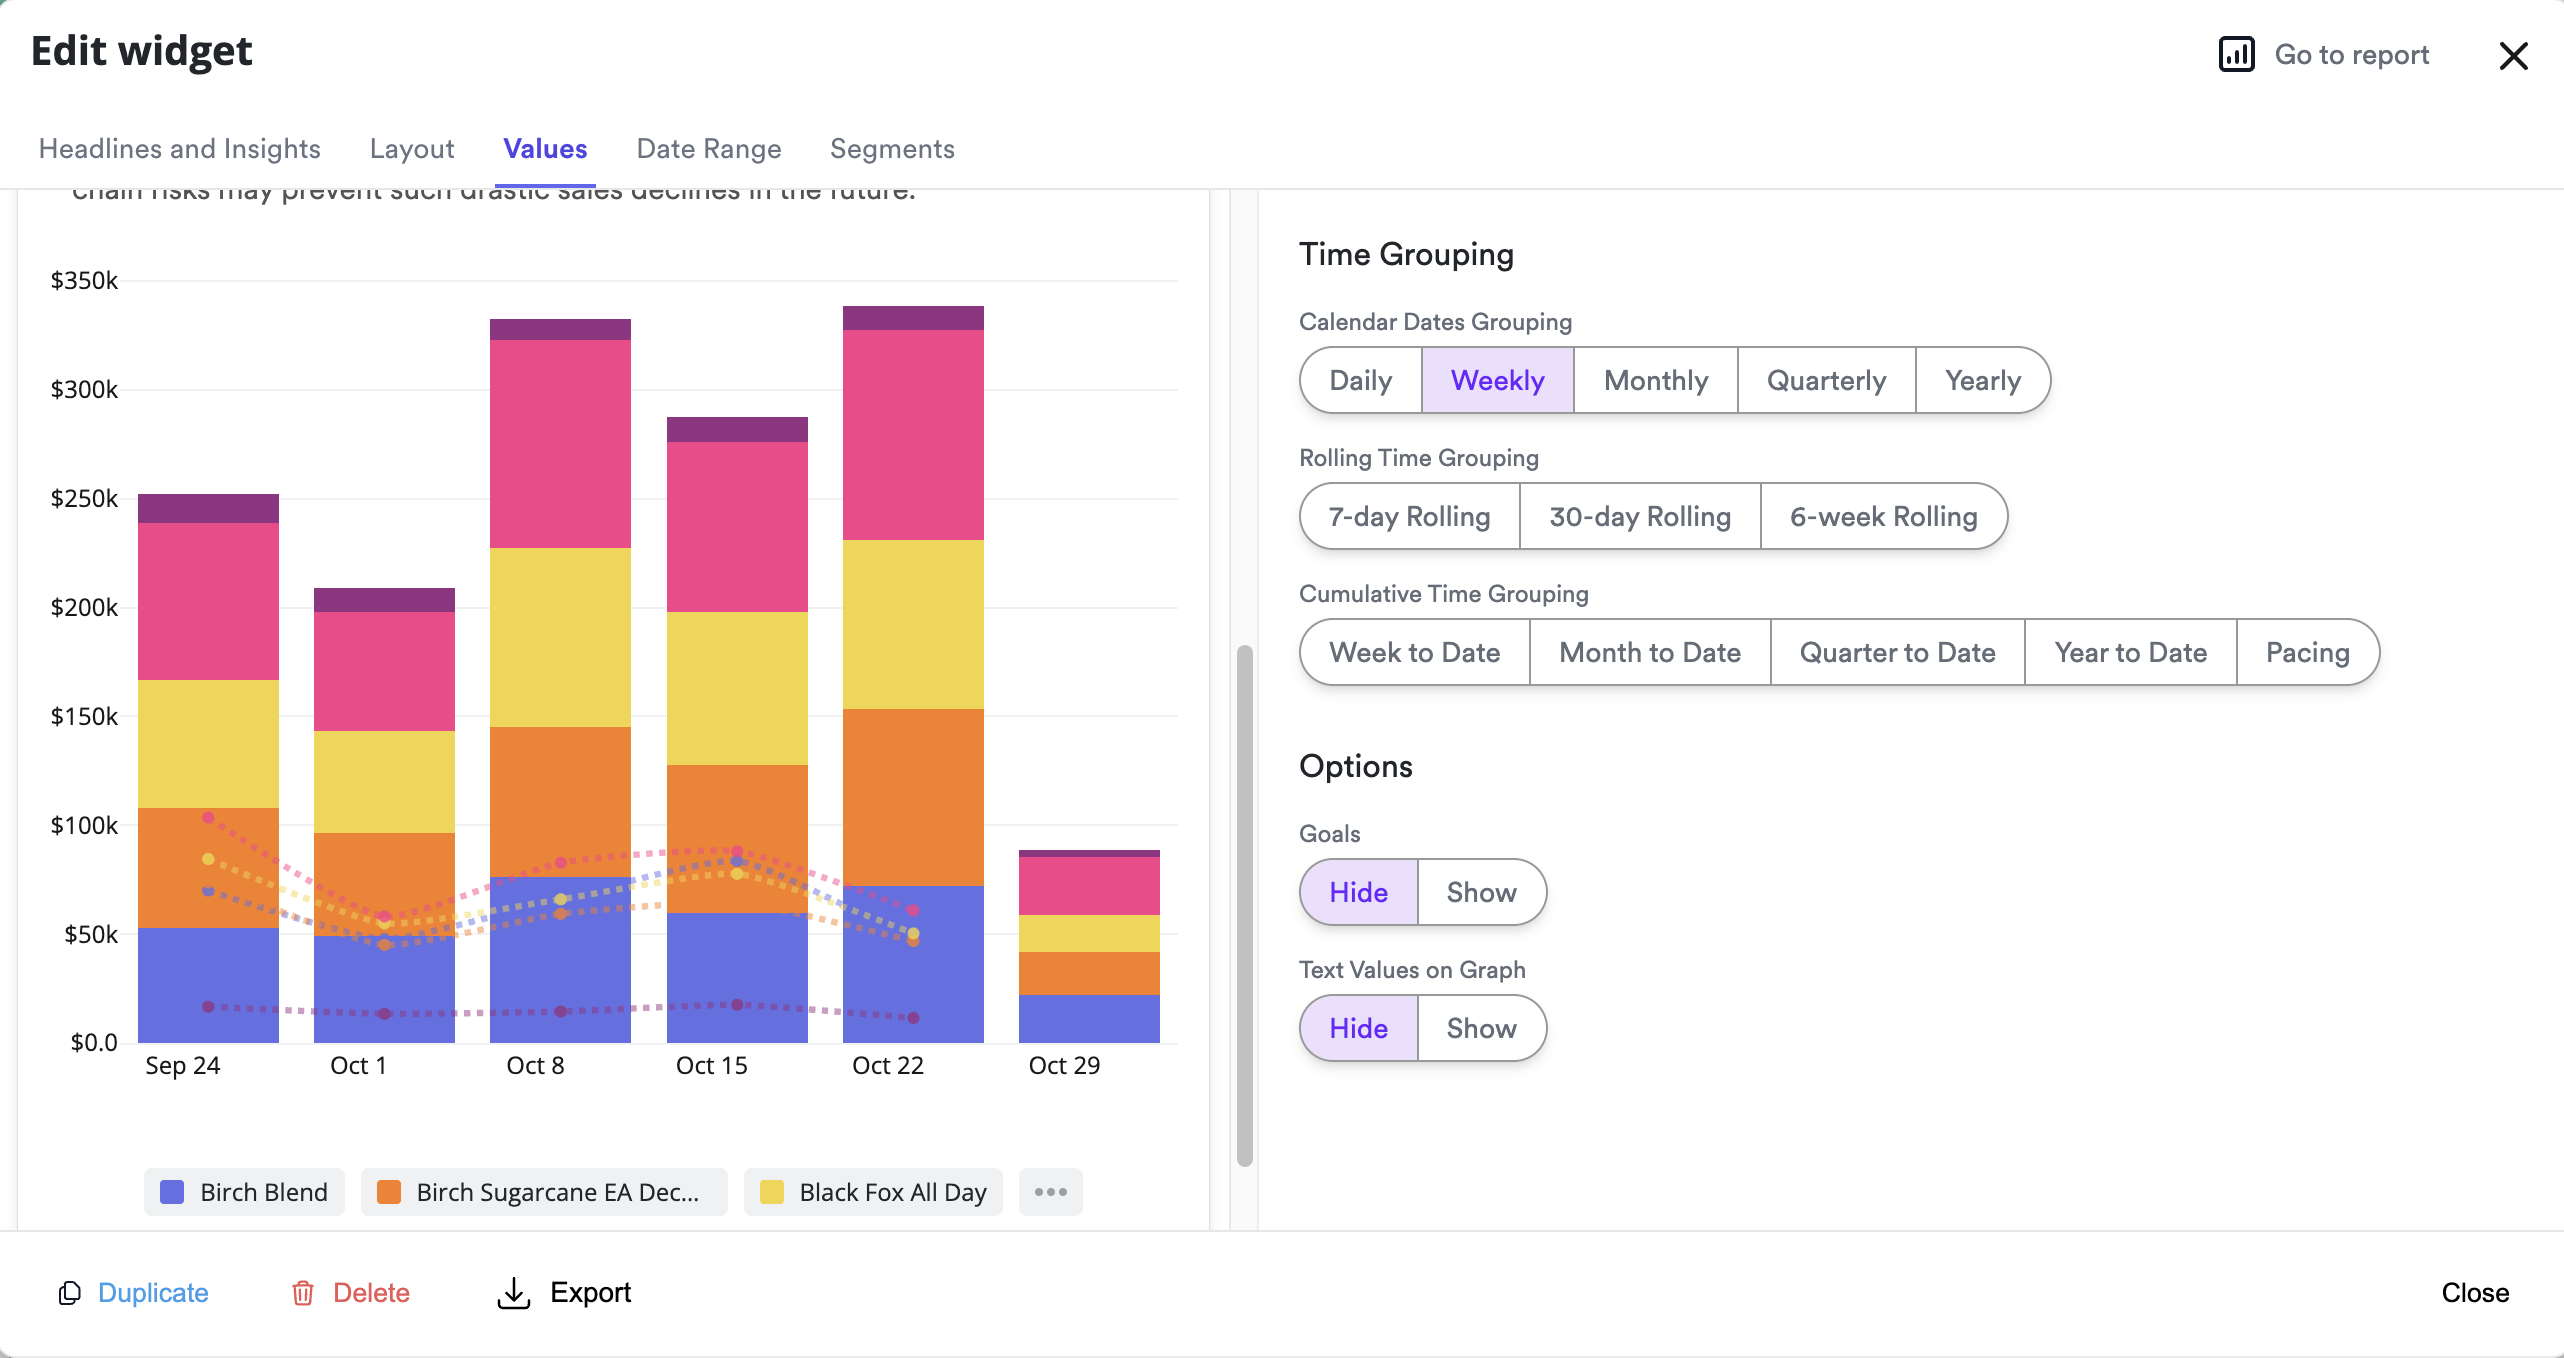Choose Quarter to Date cumulative grouping

pos(1897,652)
